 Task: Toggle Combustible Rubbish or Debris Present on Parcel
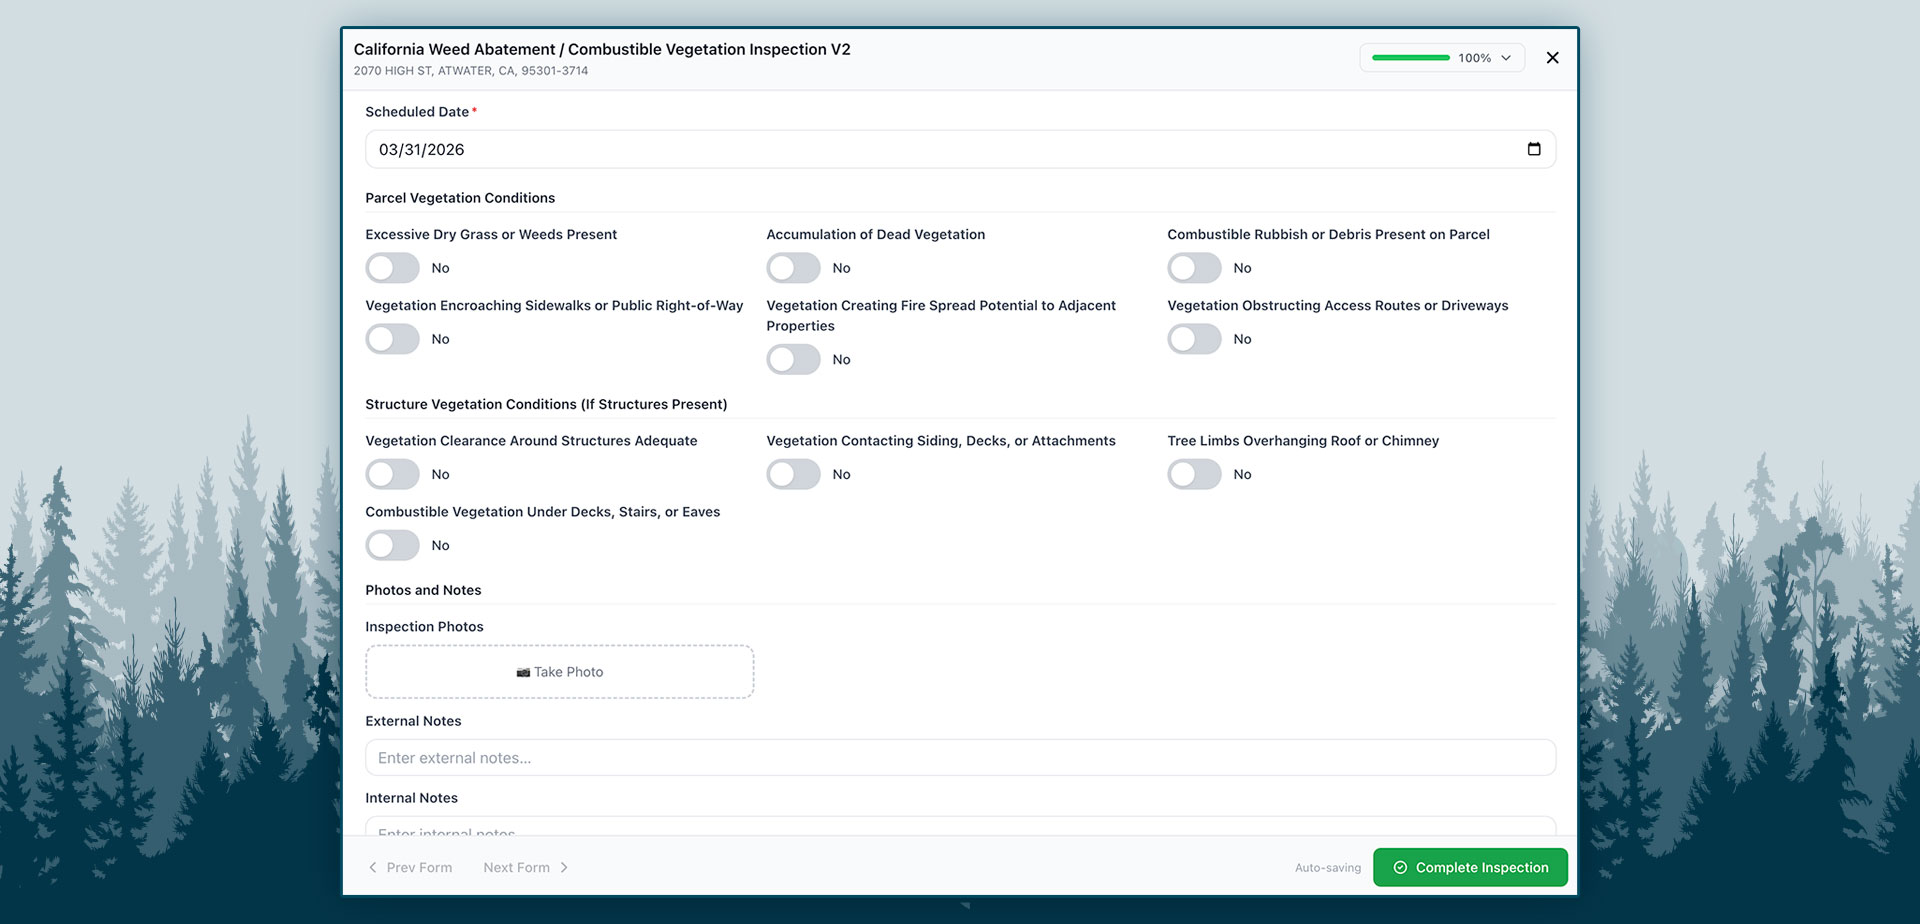(x=1194, y=268)
